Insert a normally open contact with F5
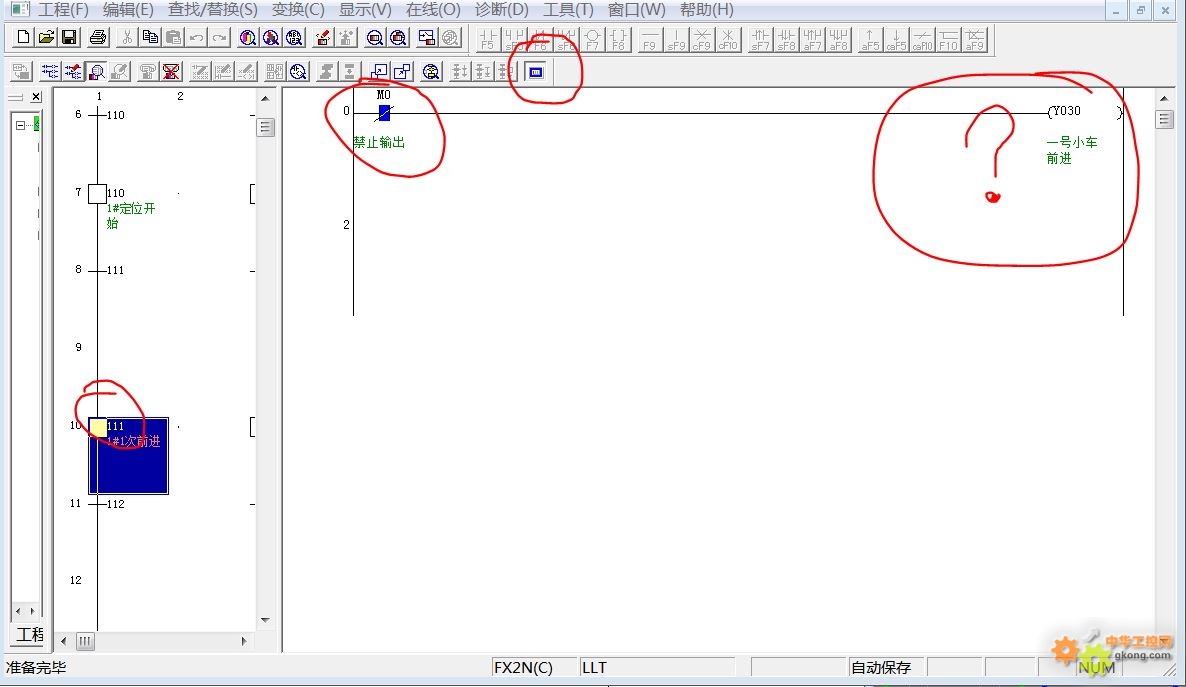The height and width of the screenshot is (687, 1186). 488,39
